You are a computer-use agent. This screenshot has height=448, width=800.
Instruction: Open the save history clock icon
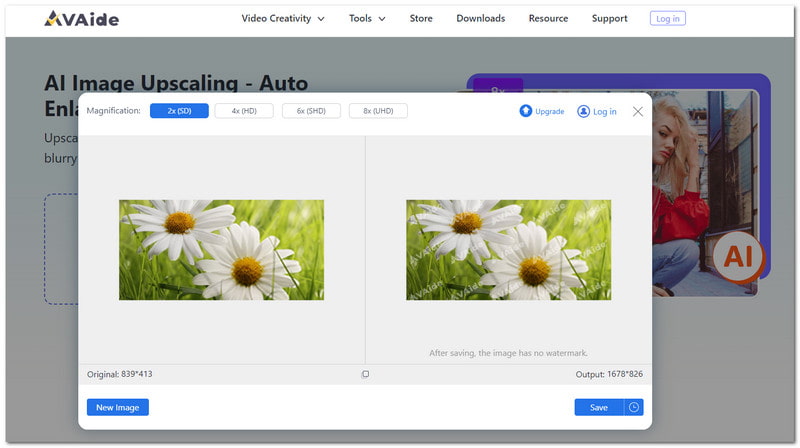coord(634,407)
